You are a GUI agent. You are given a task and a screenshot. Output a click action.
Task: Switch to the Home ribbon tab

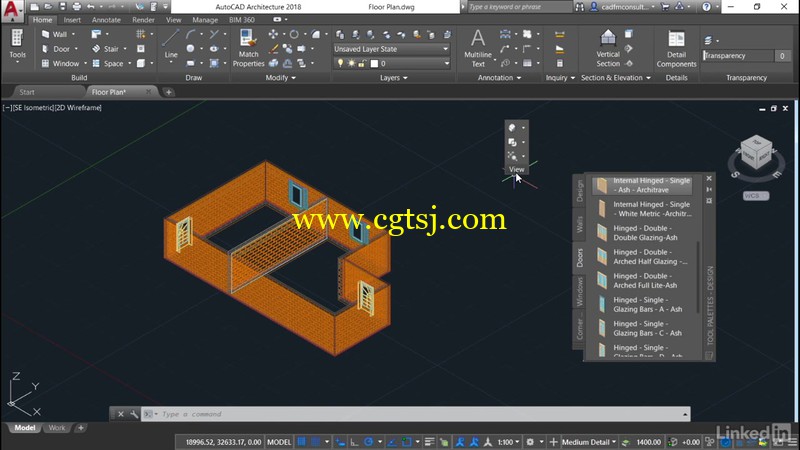point(42,19)
